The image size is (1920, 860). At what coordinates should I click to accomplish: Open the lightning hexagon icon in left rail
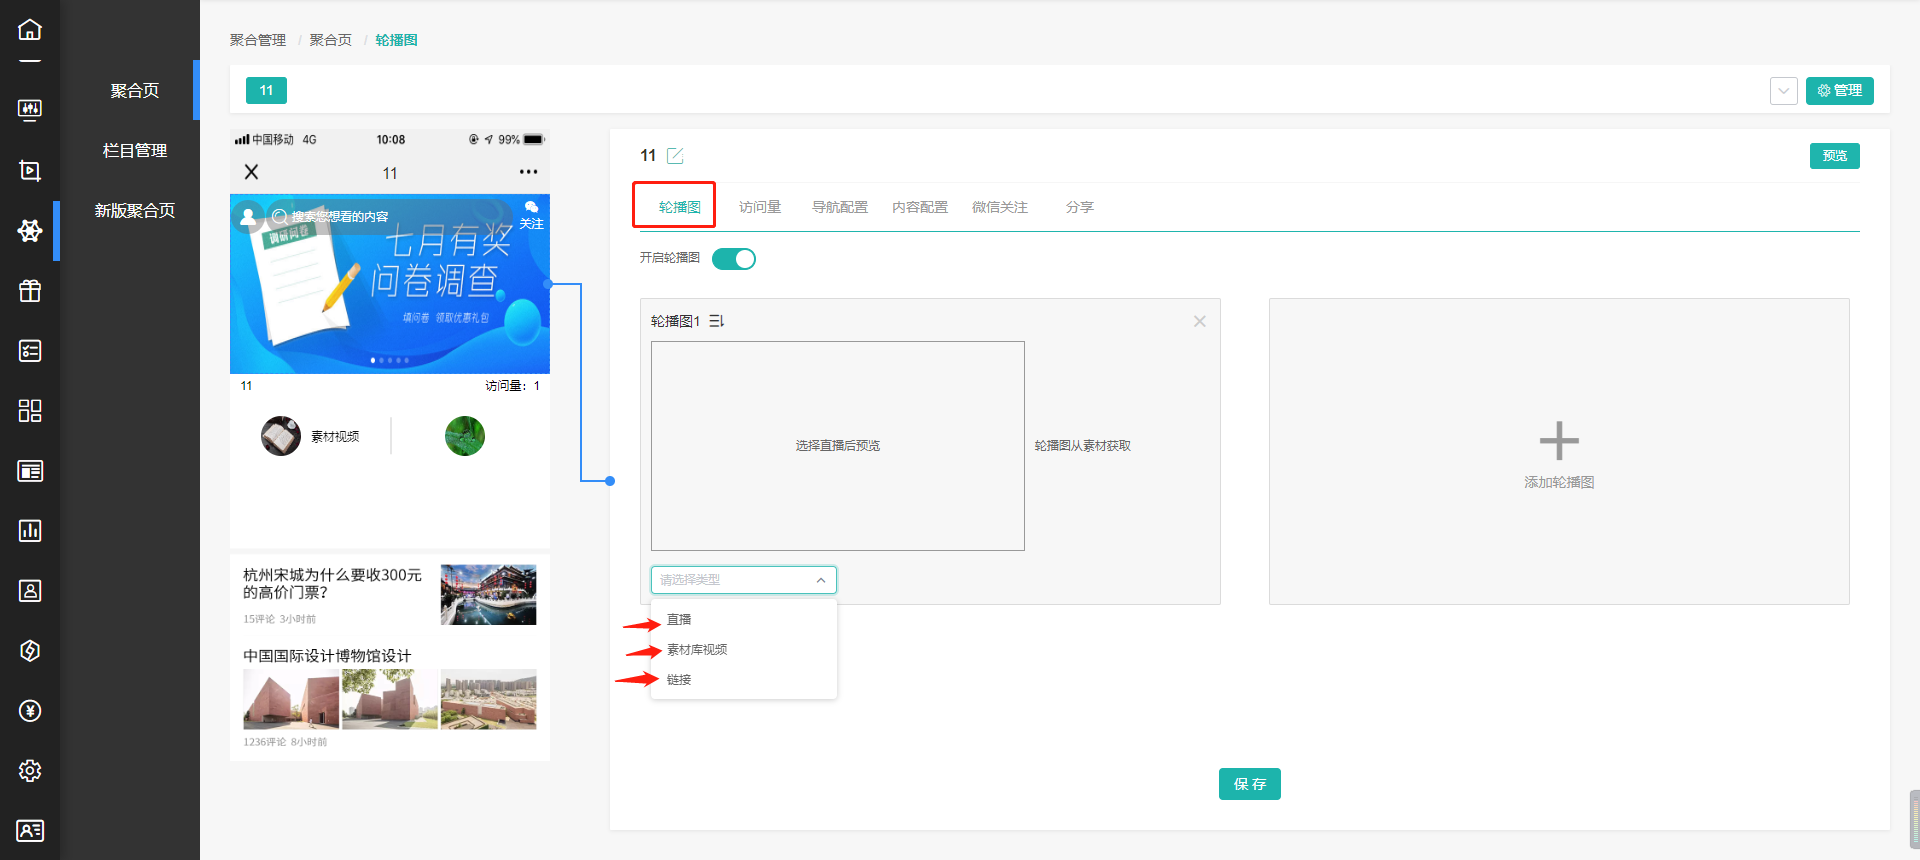pos(30,650)
